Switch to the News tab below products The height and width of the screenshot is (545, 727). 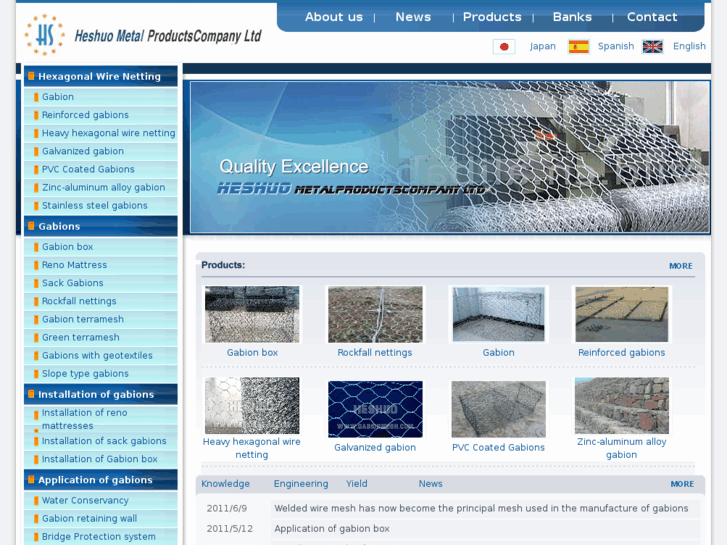tap(430, 484)
